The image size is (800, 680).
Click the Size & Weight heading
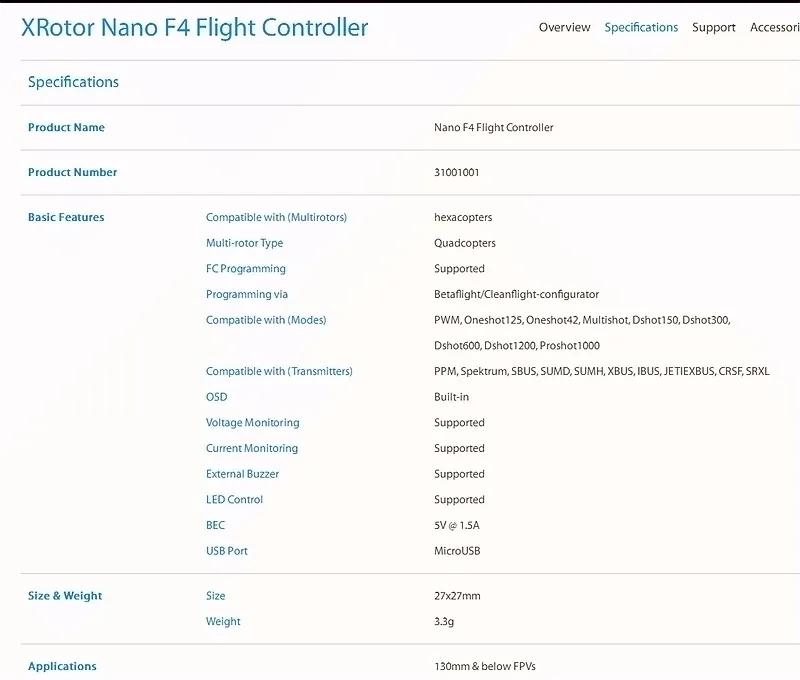[x=65, y=596]
